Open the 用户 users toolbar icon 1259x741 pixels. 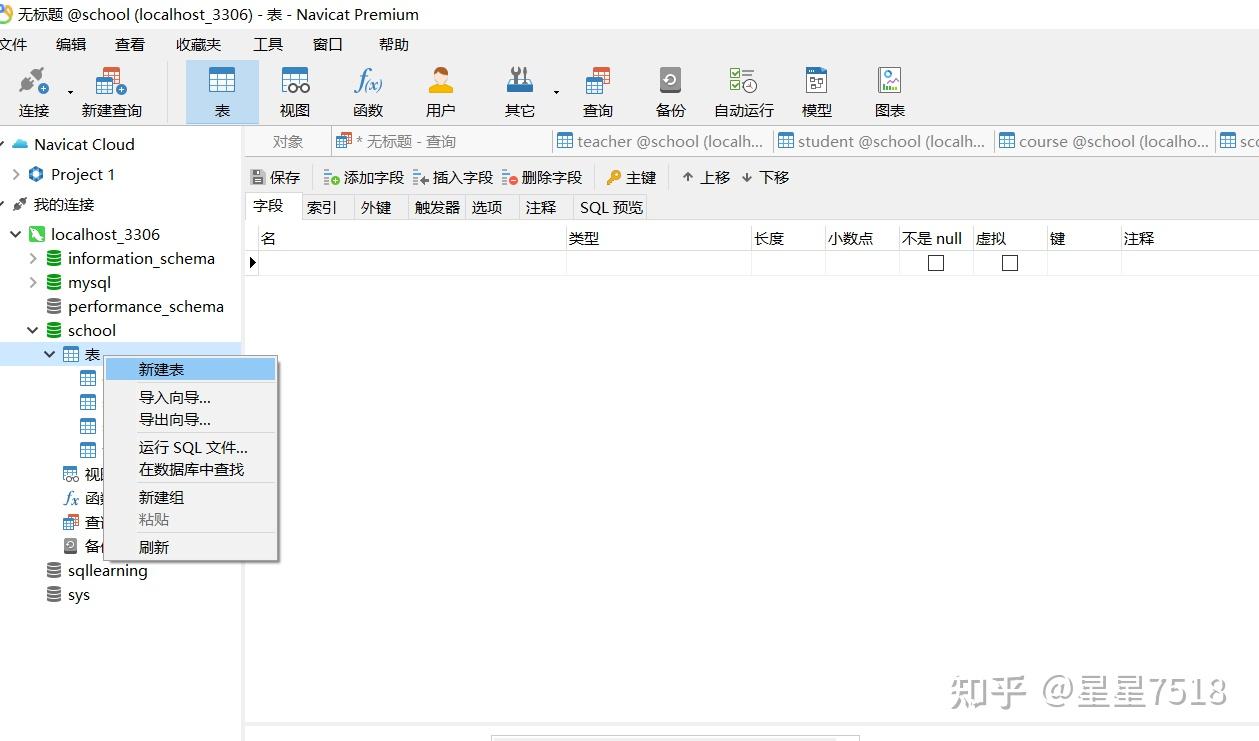[441, 92]
